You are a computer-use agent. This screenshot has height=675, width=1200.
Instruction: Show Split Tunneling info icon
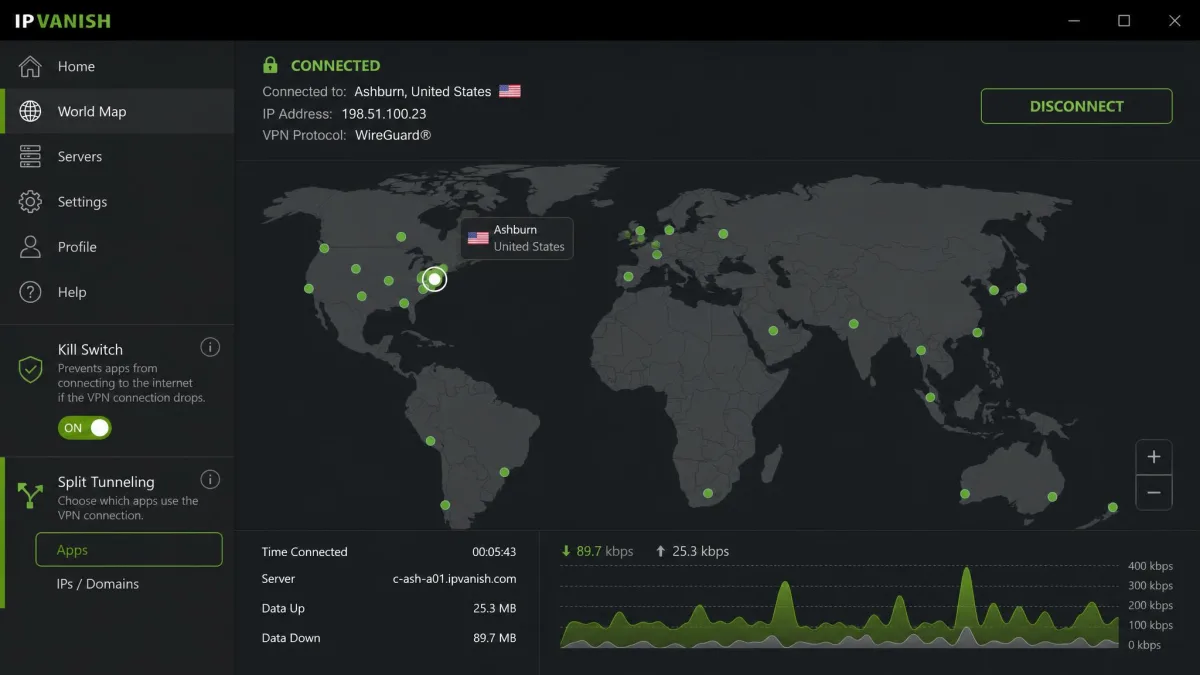click(x=210, y=479)
